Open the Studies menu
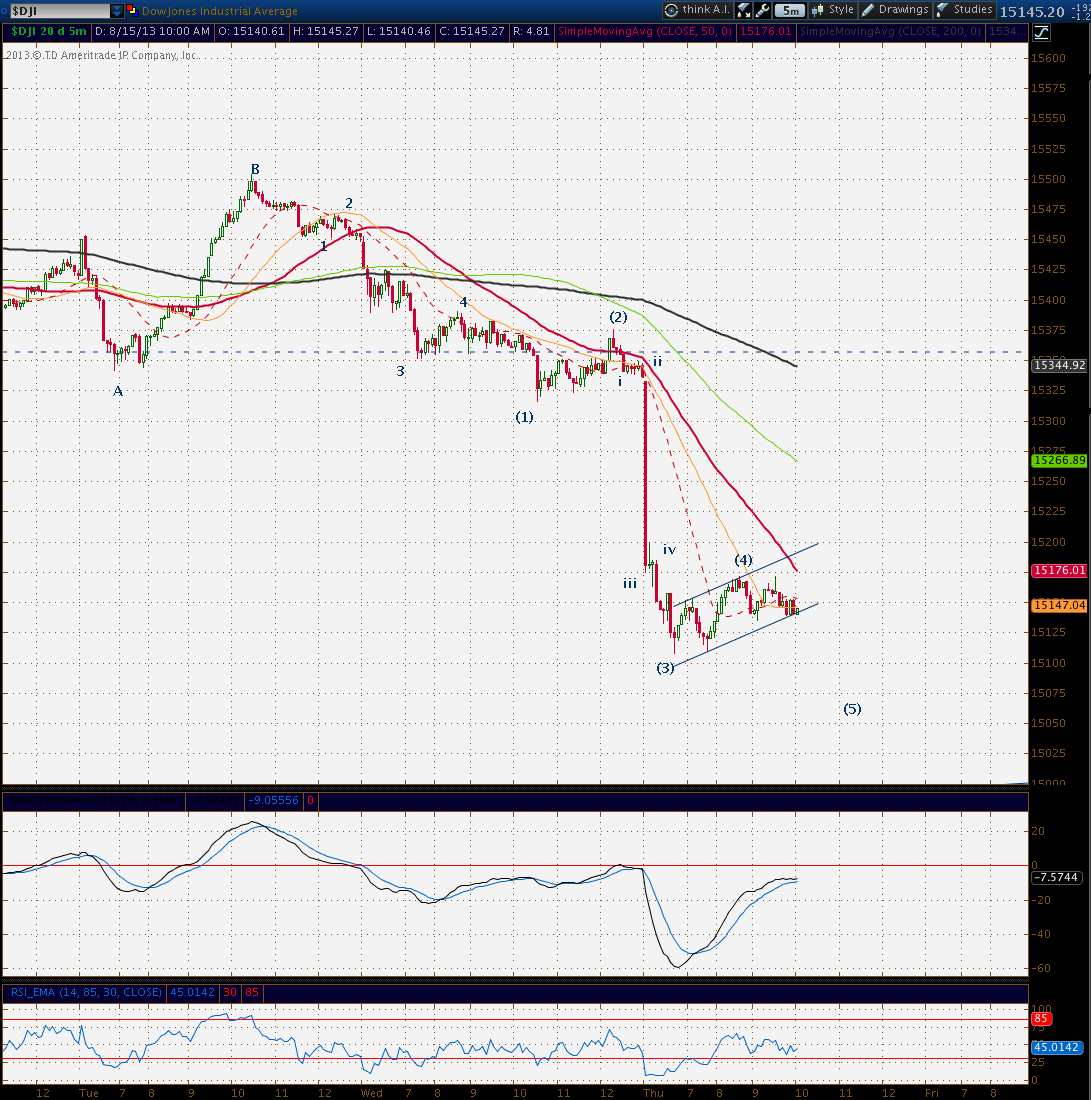This screenshot has width=1091, height=1100. [965, 10]
